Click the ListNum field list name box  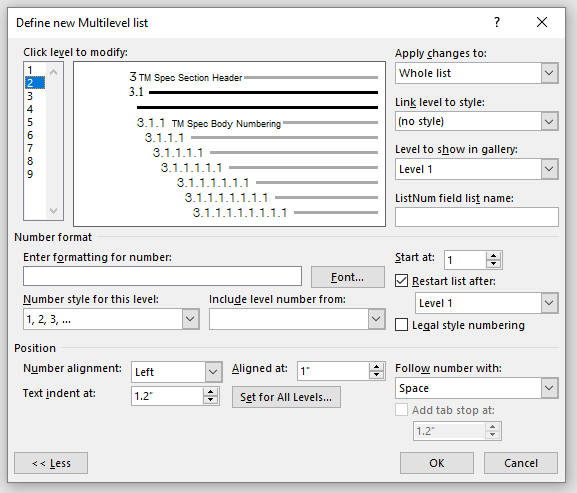(477, 217)
